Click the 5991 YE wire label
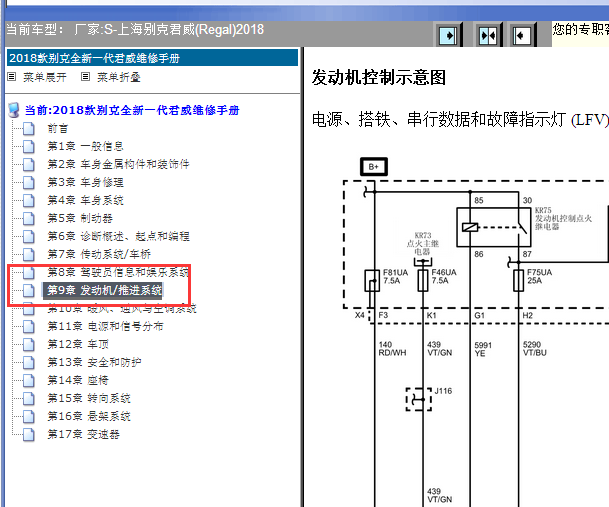 [x=483, y=349]
